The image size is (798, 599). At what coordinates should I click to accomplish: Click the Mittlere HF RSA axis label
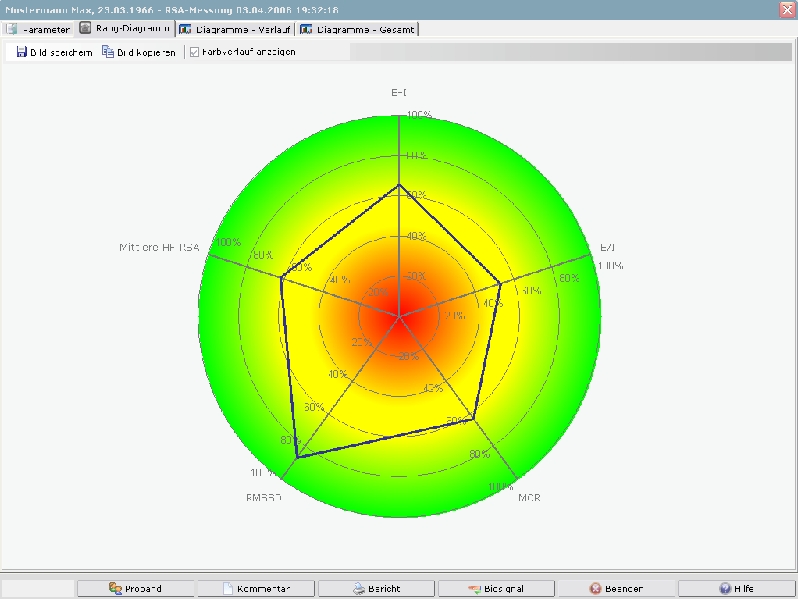[x=159, y=246]
